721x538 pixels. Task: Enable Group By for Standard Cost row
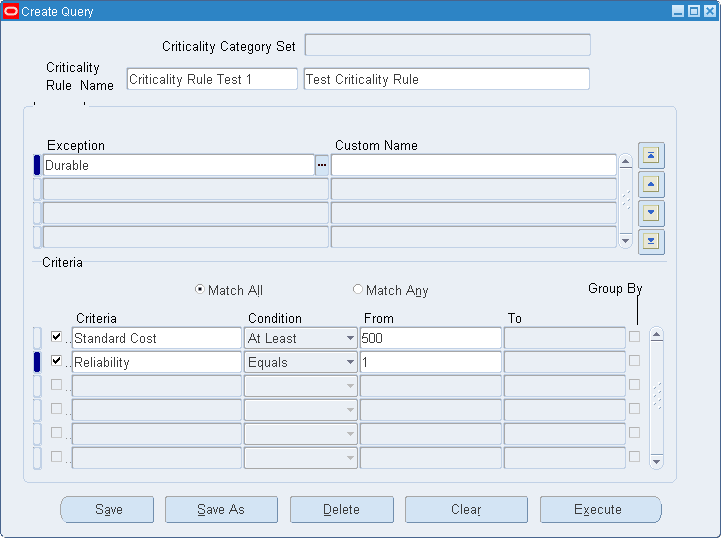tap(635, 337)
